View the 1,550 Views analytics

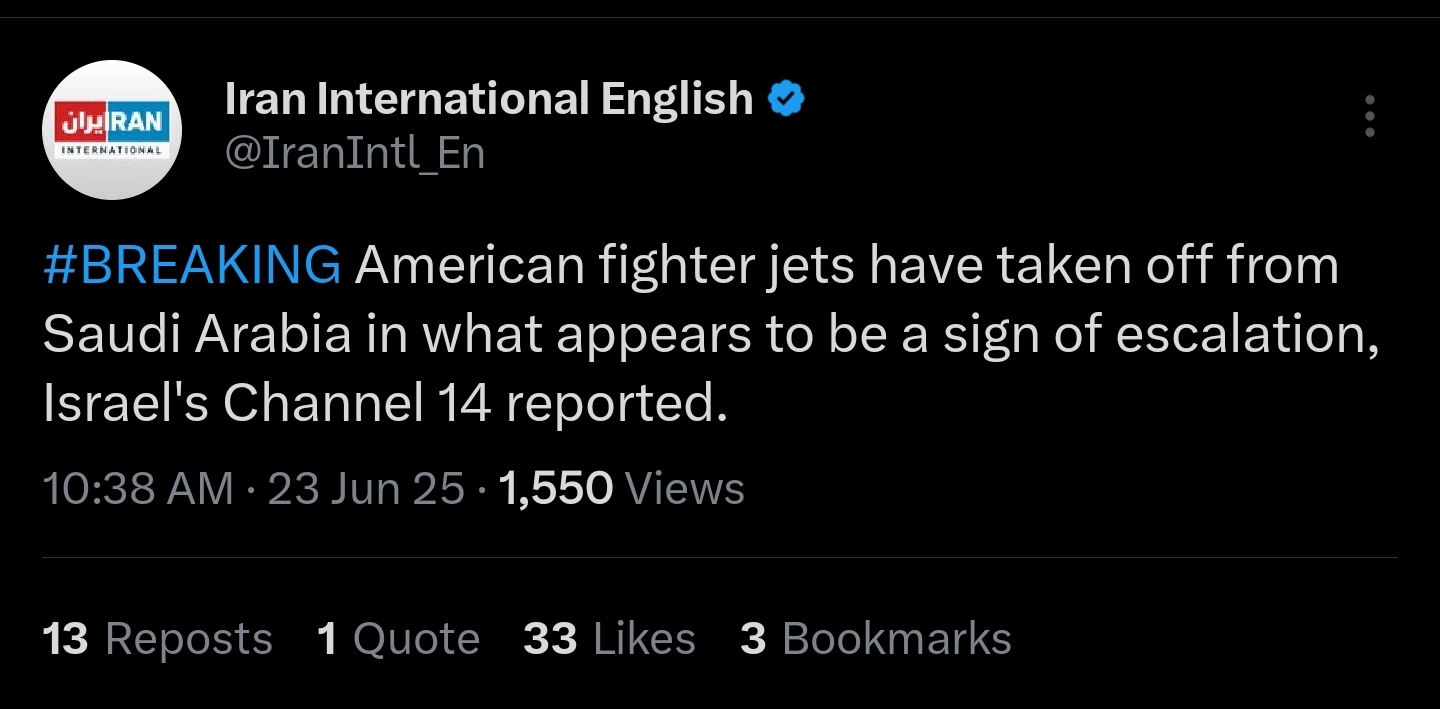click(x=621, y=489)
